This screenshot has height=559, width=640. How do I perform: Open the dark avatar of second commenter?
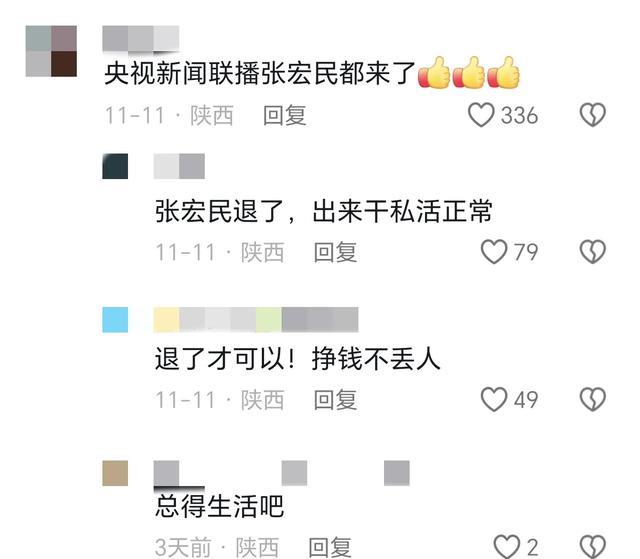115,166
